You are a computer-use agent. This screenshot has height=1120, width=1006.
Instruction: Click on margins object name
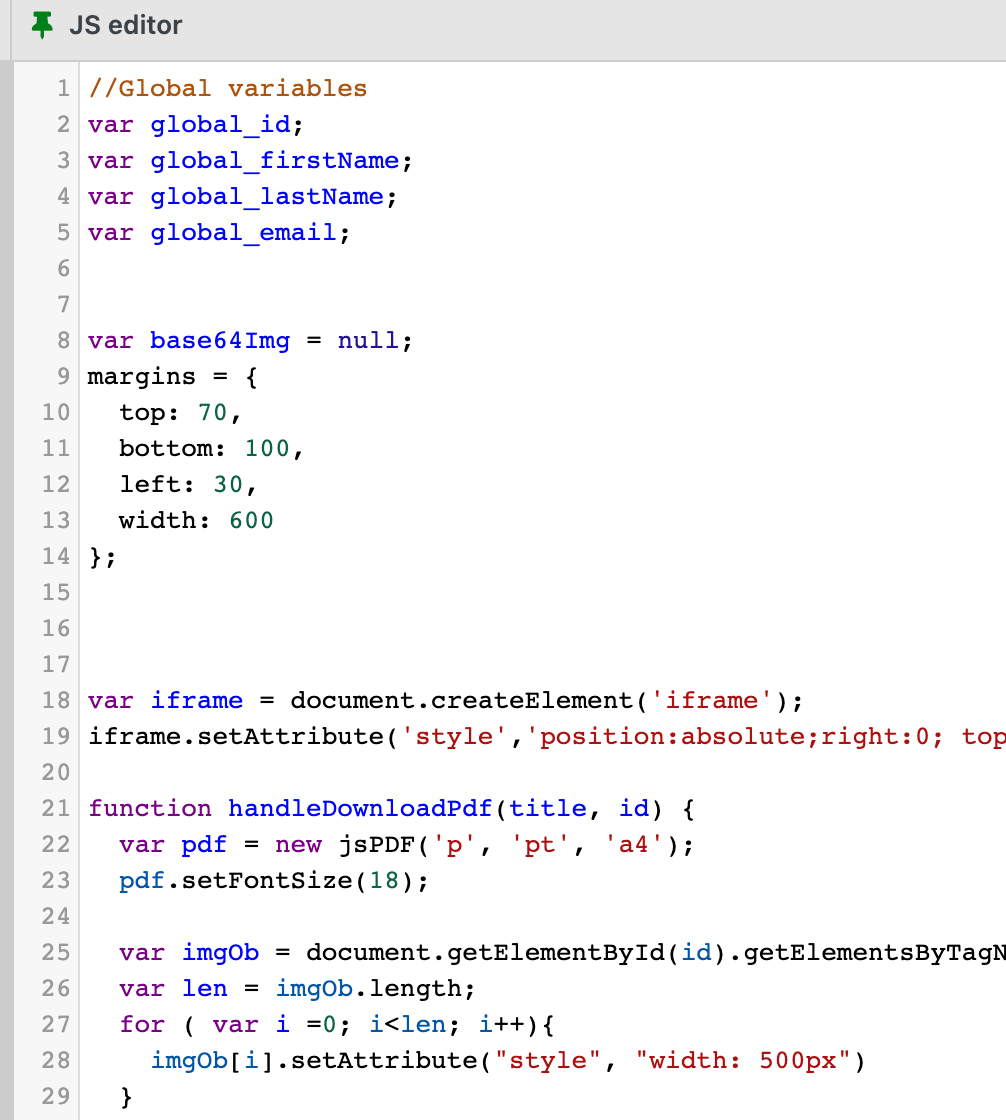coord(141,376)
